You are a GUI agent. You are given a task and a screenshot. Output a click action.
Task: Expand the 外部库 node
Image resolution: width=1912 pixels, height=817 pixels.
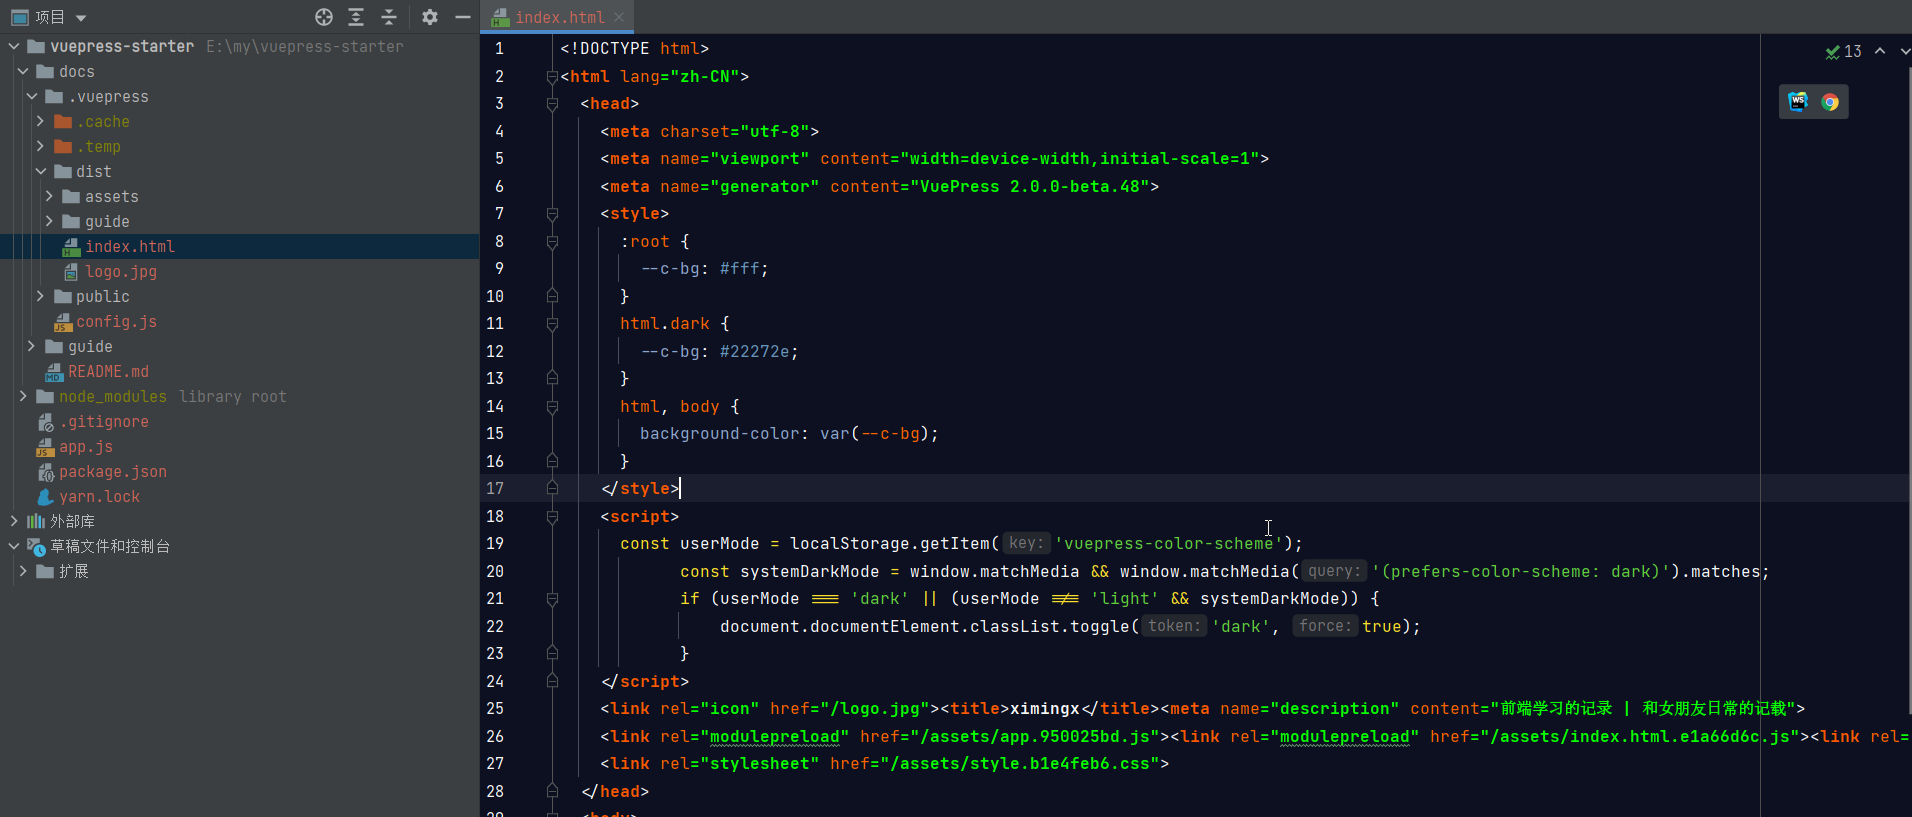(14, 521)
